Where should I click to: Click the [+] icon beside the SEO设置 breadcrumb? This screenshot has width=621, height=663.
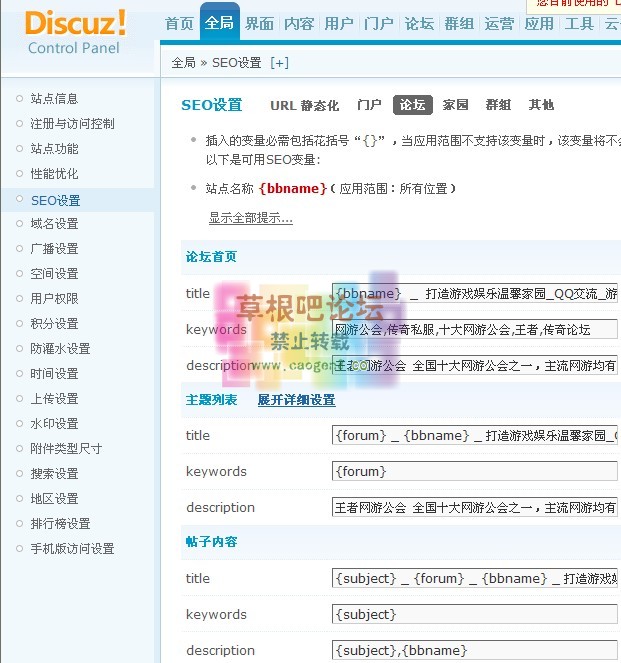(x=280, y=62)
